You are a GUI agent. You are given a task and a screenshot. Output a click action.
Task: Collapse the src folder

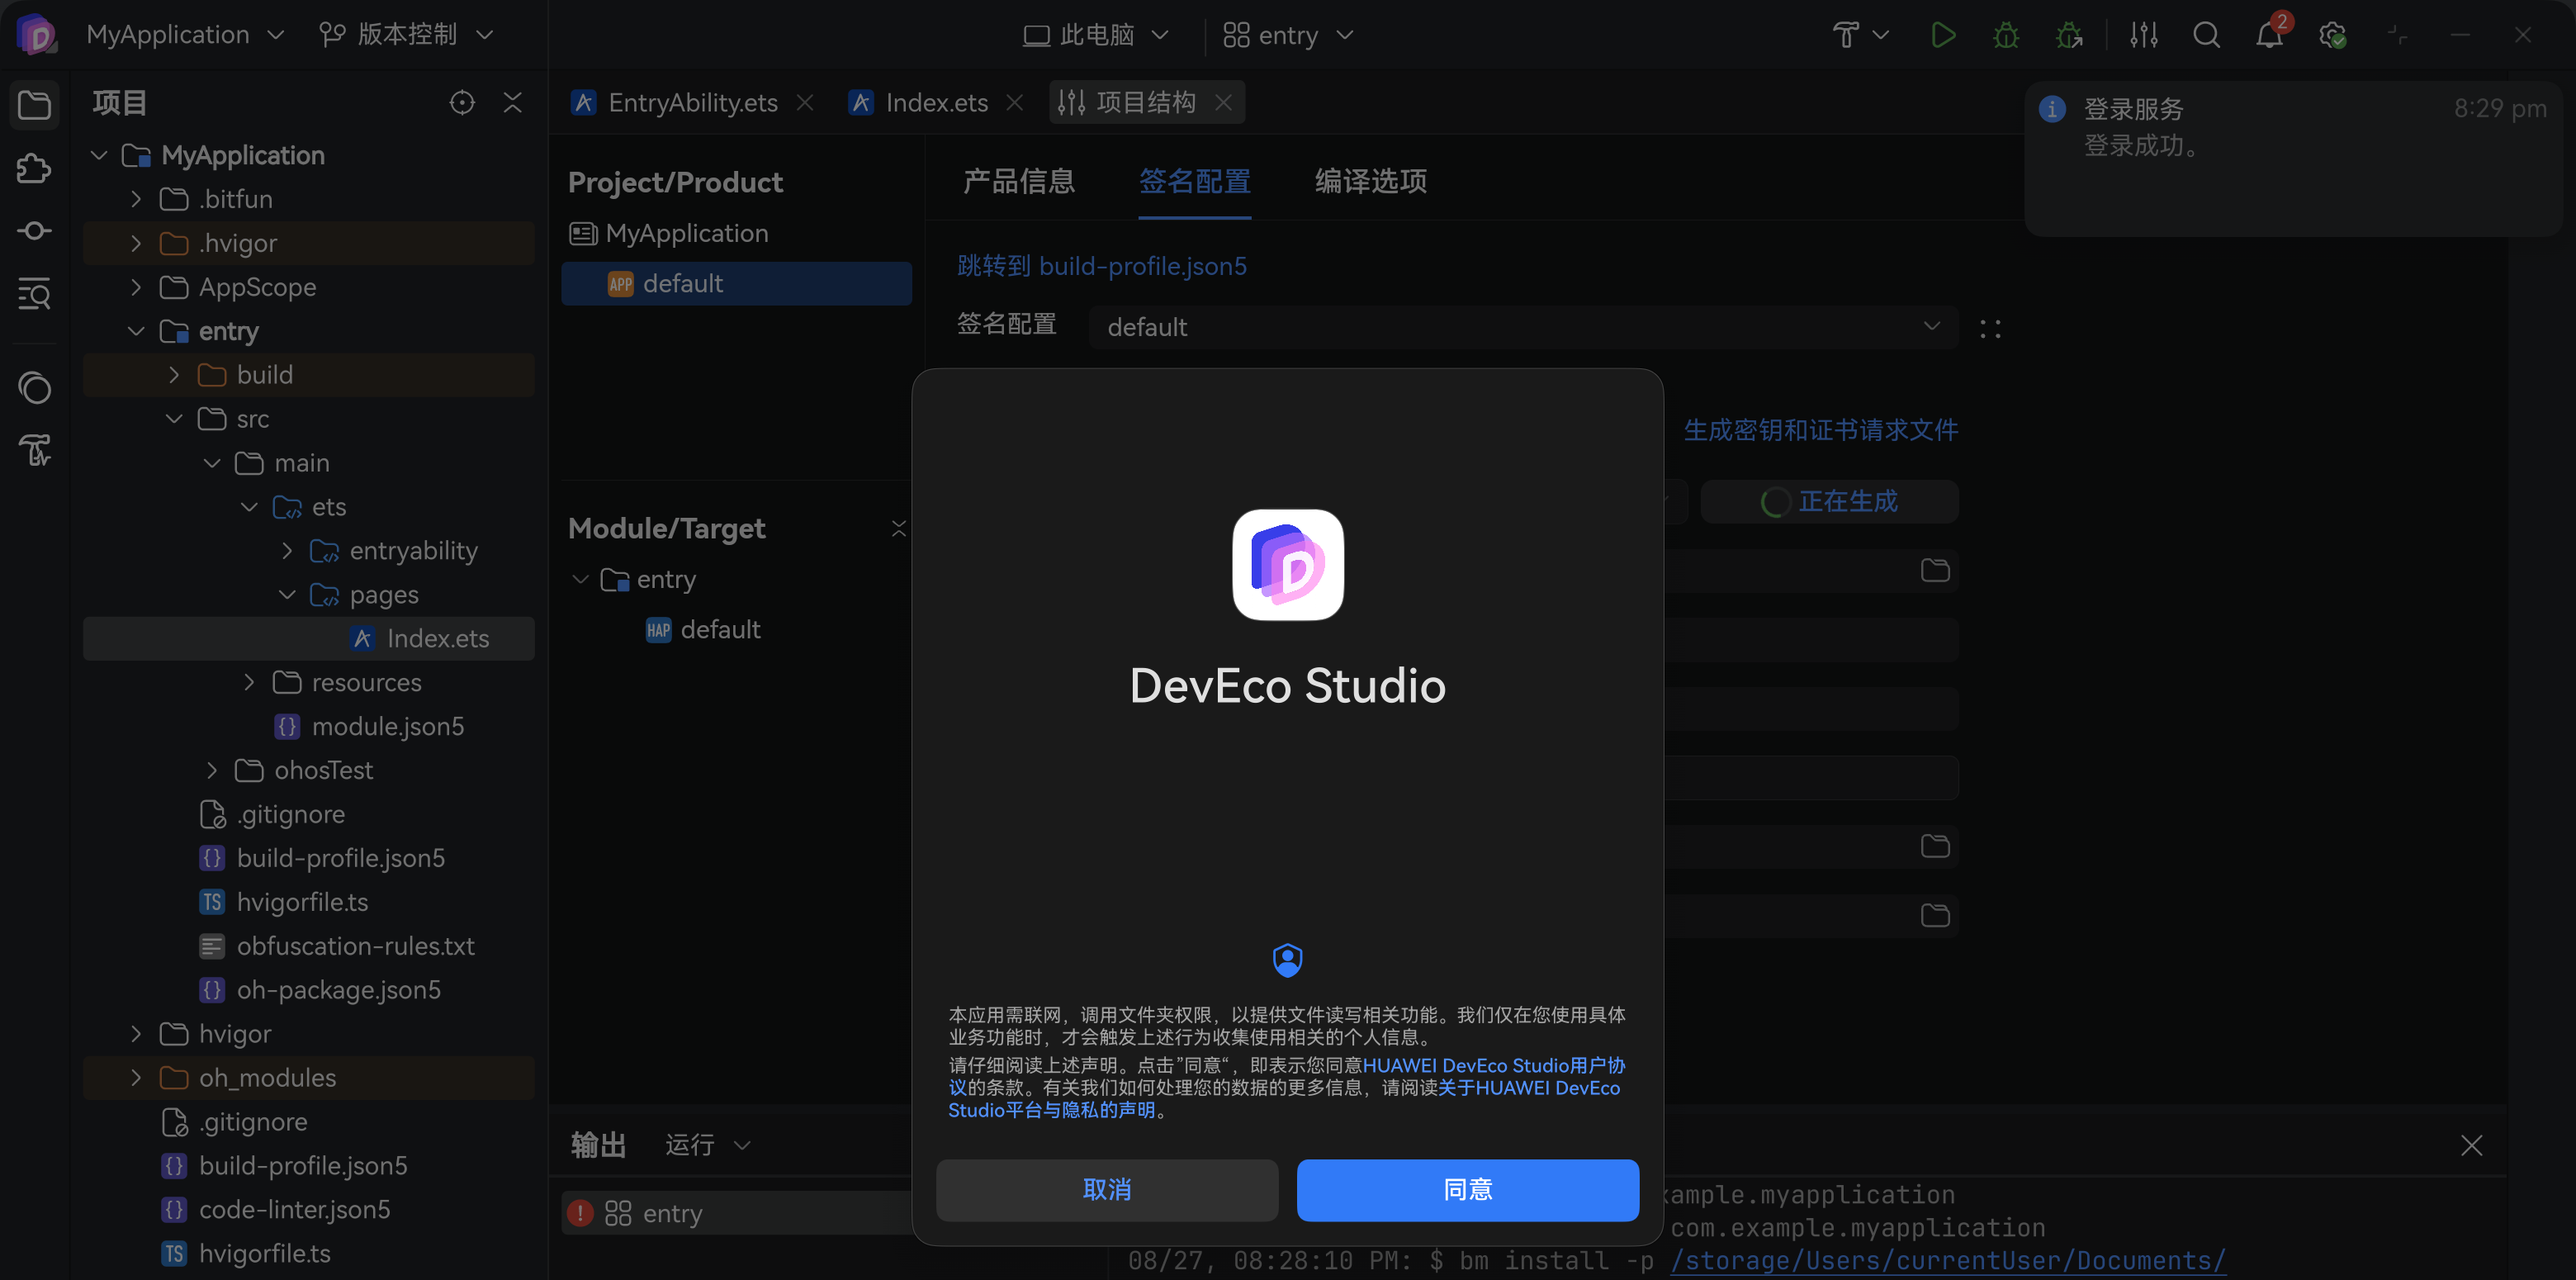(x=174, y=419)
